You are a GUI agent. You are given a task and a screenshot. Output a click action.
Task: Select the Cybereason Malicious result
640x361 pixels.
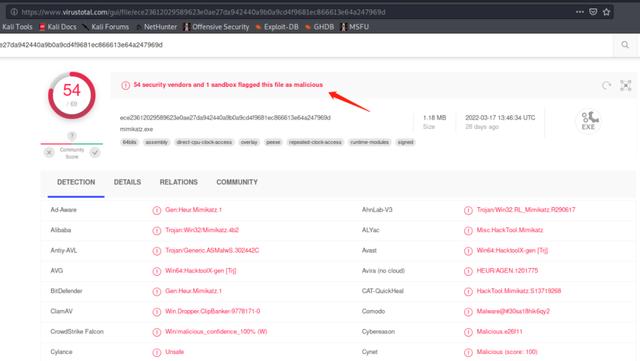tap(500, 332)
